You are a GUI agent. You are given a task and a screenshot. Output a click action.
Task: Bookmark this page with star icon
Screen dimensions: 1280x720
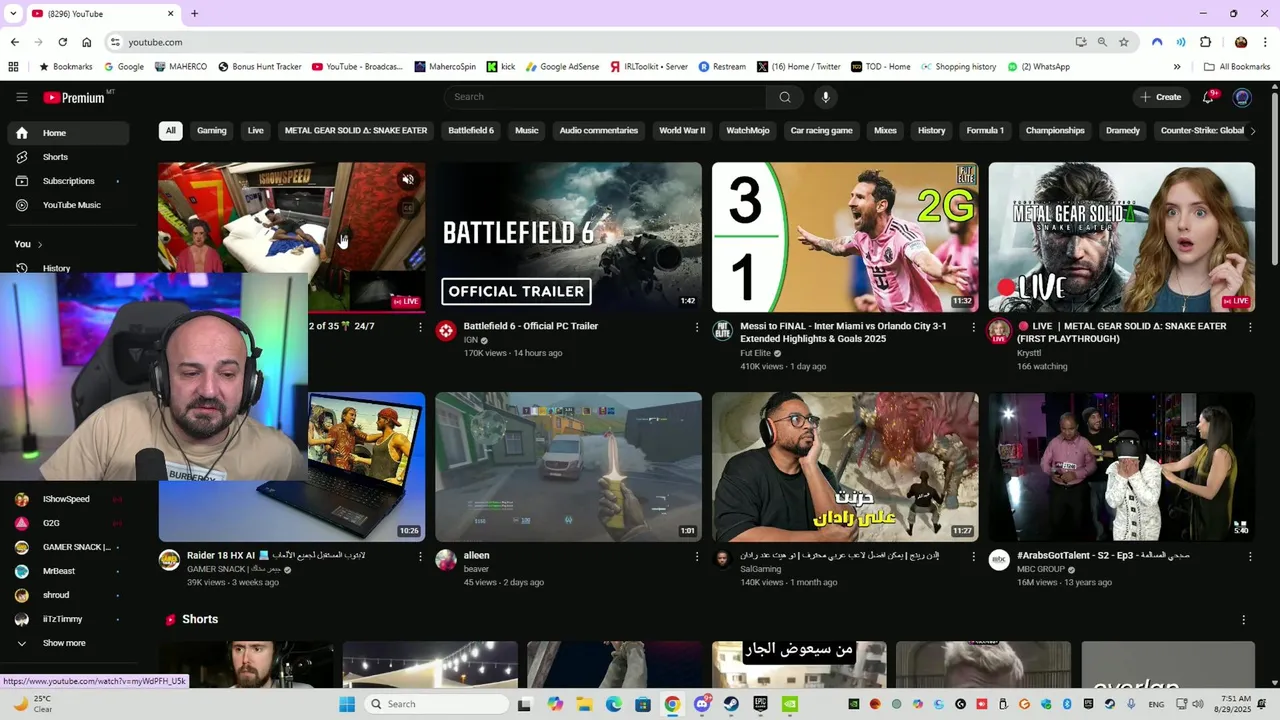[x=1124, y=42]
